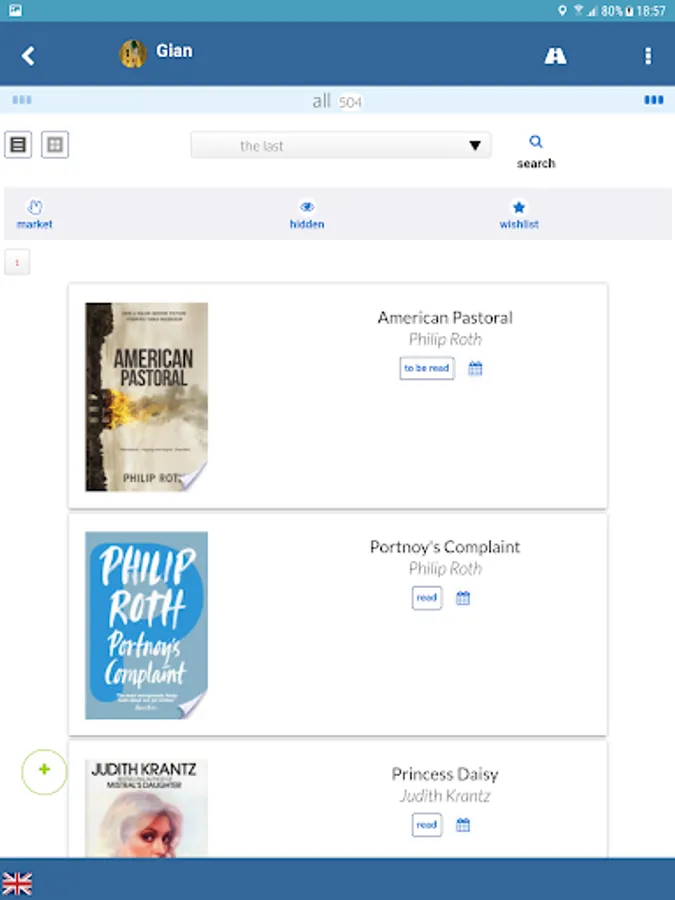This screenshot has width=675, height=900.
Task: Switch to grid view layout
Action: coord(55,145)
